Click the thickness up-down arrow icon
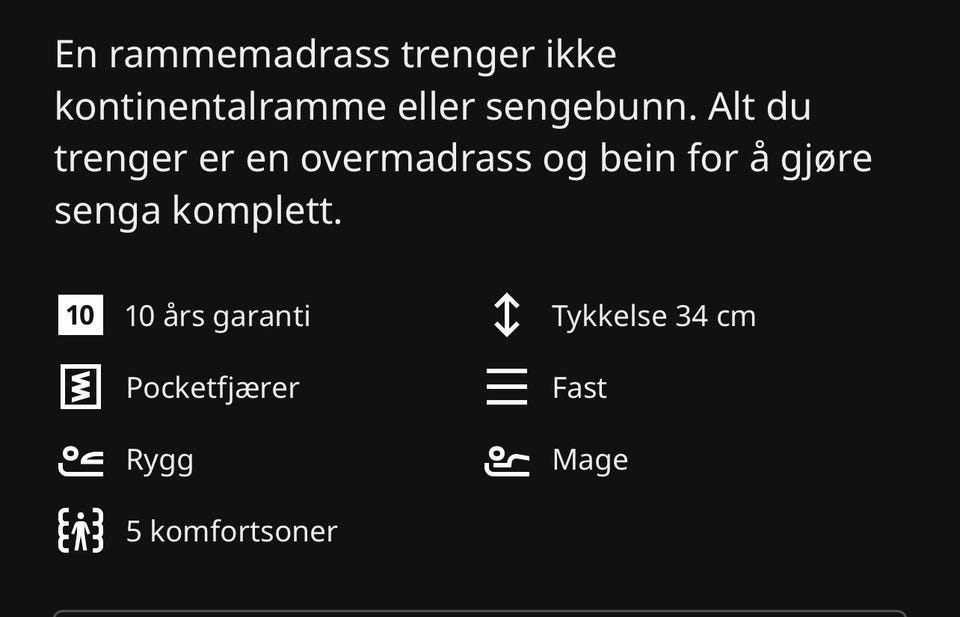960x617 pixels. 507,315
